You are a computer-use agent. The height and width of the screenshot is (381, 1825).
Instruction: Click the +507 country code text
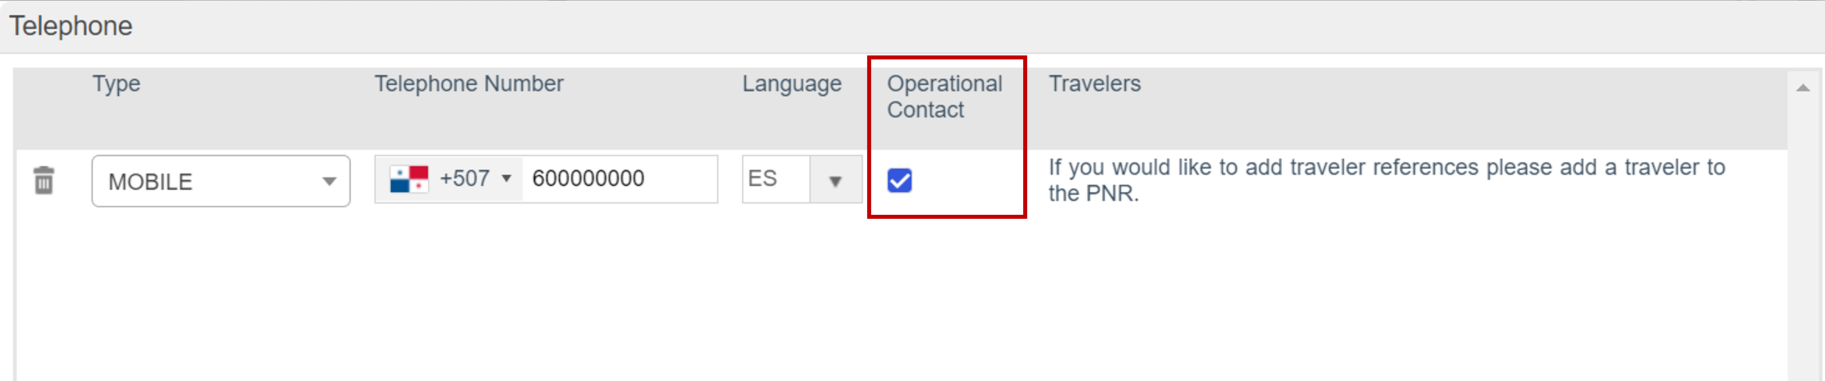[x=464, y=179]
